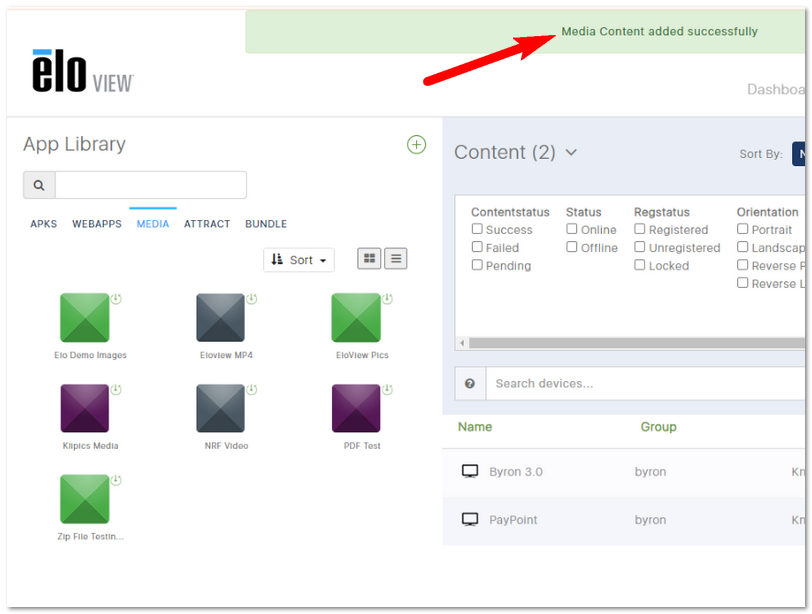Switch to the BUNDLE tab
The image size is (812, 614).
266,224
